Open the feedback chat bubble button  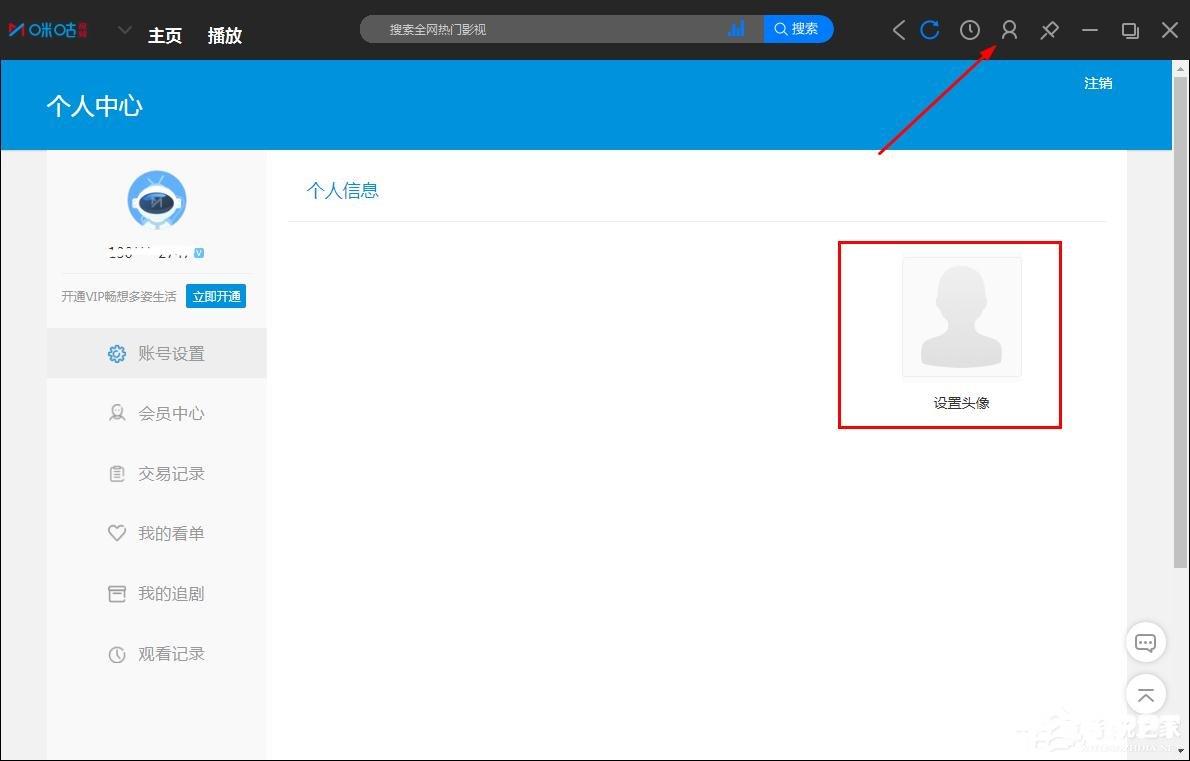(x=1145, y=643)
